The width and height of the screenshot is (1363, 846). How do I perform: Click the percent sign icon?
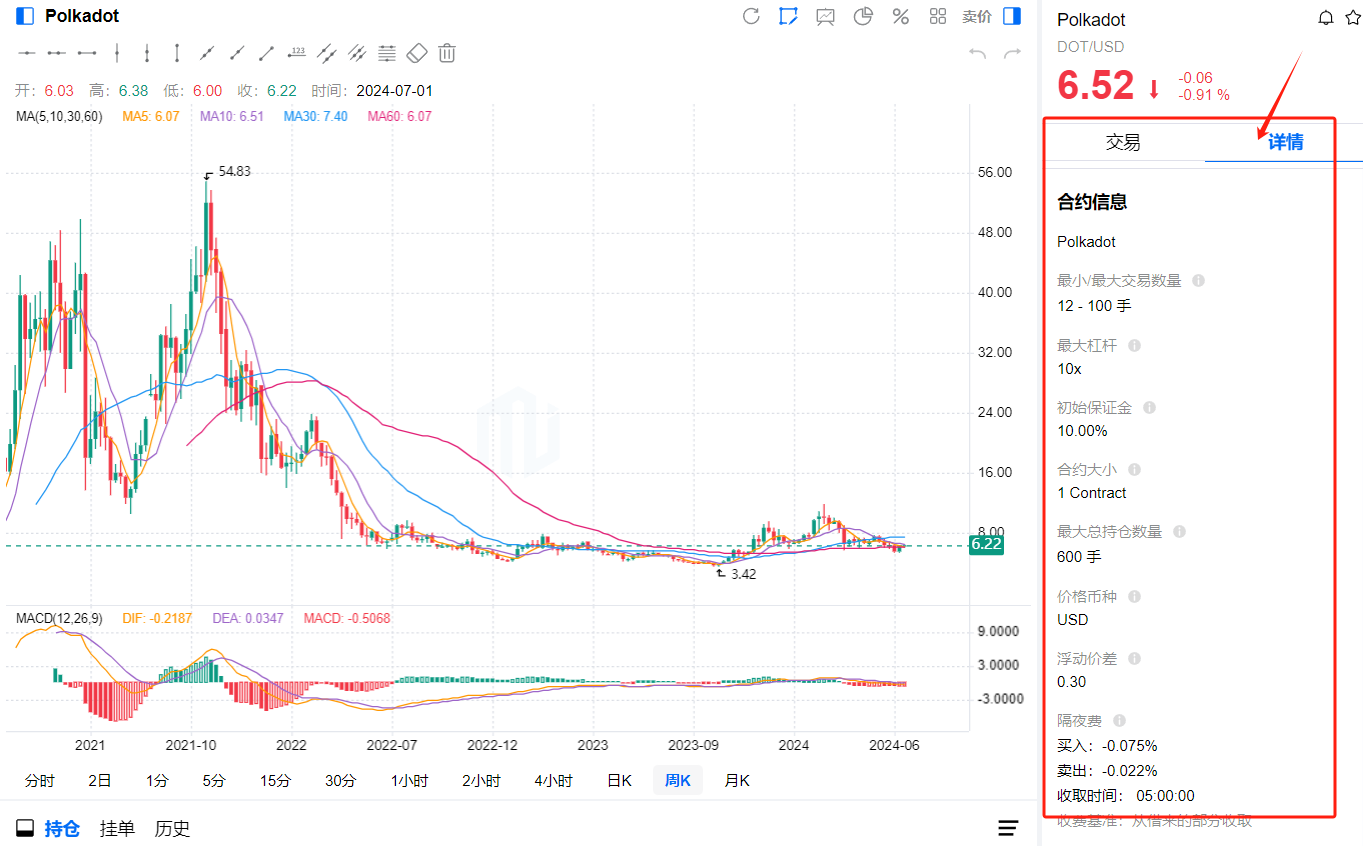(900, 16)
